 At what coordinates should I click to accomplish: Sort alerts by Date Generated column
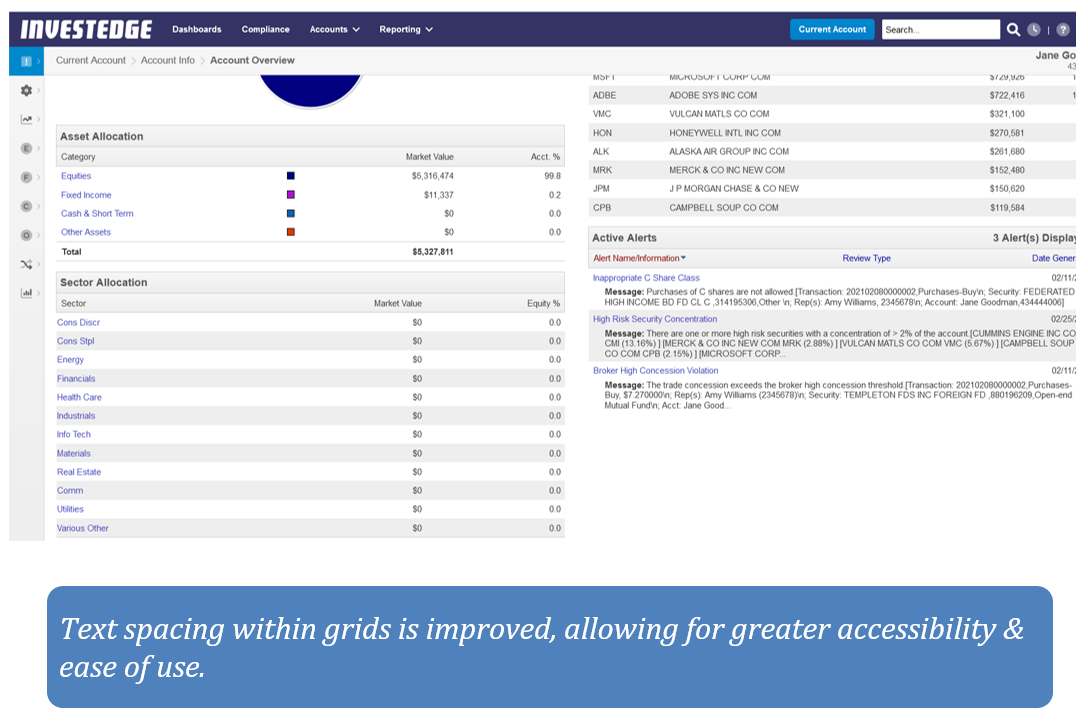(x=1053, y=258)
